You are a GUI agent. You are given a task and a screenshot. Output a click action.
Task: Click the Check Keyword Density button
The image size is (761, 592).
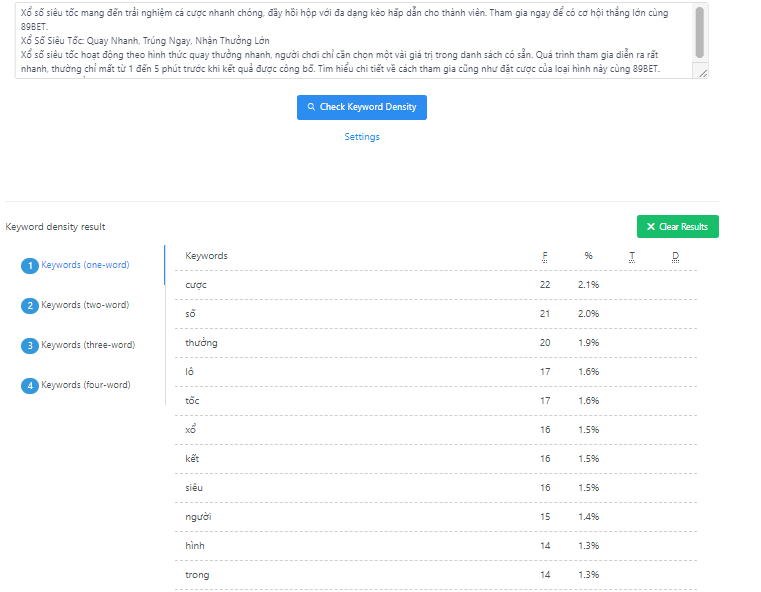tap(362, 107)
